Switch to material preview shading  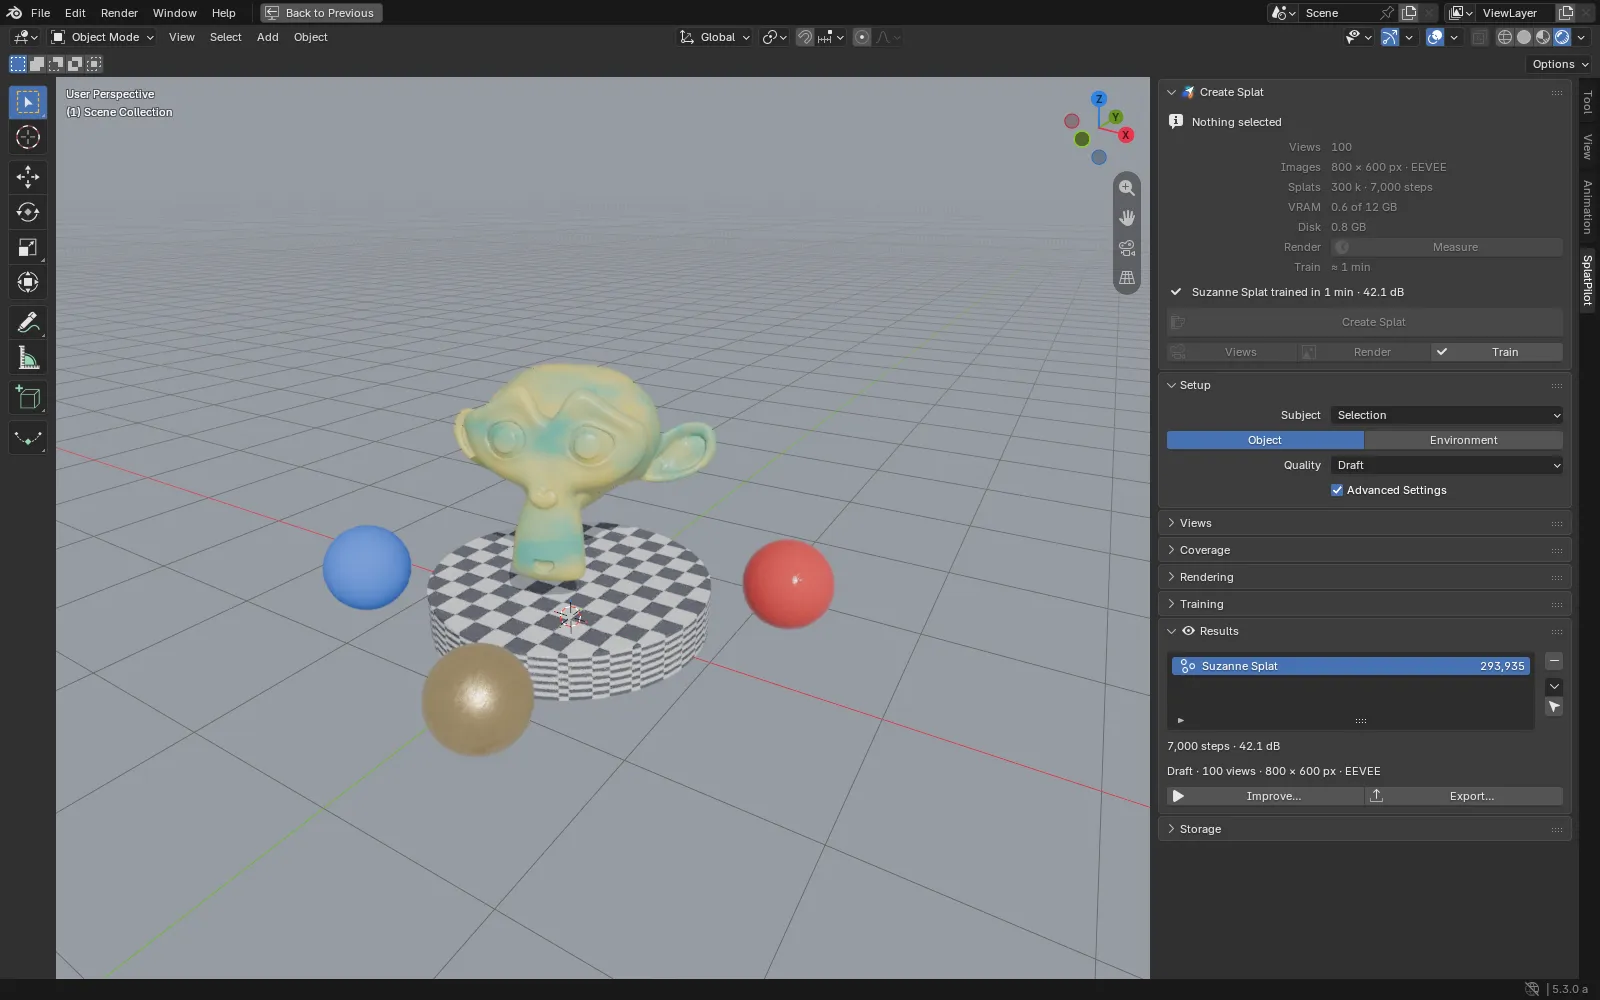(x=1543, y=37)
